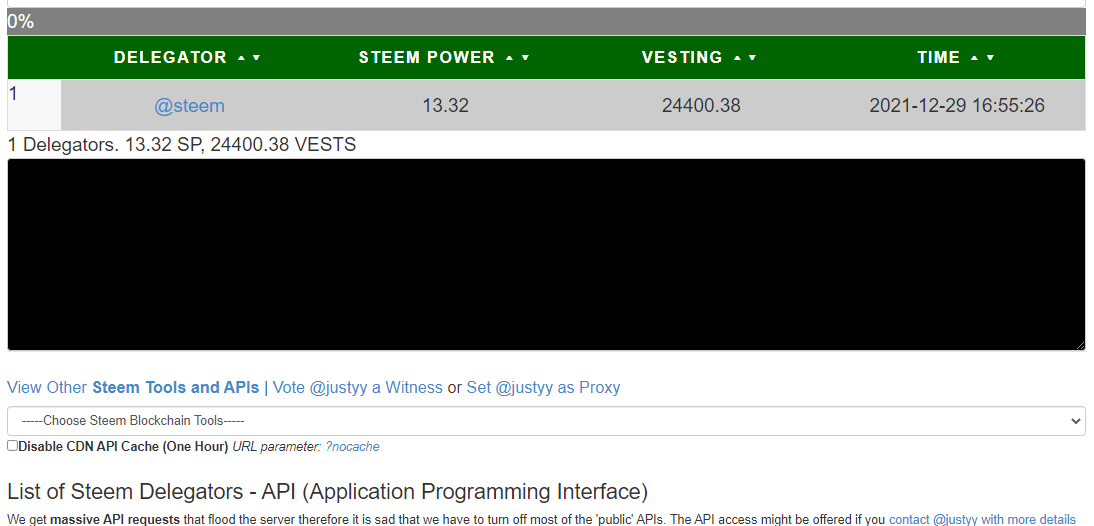1094x526 pixels.
Task: Sort Vesting column descending arrow
Action: click(x=752, y=58)
